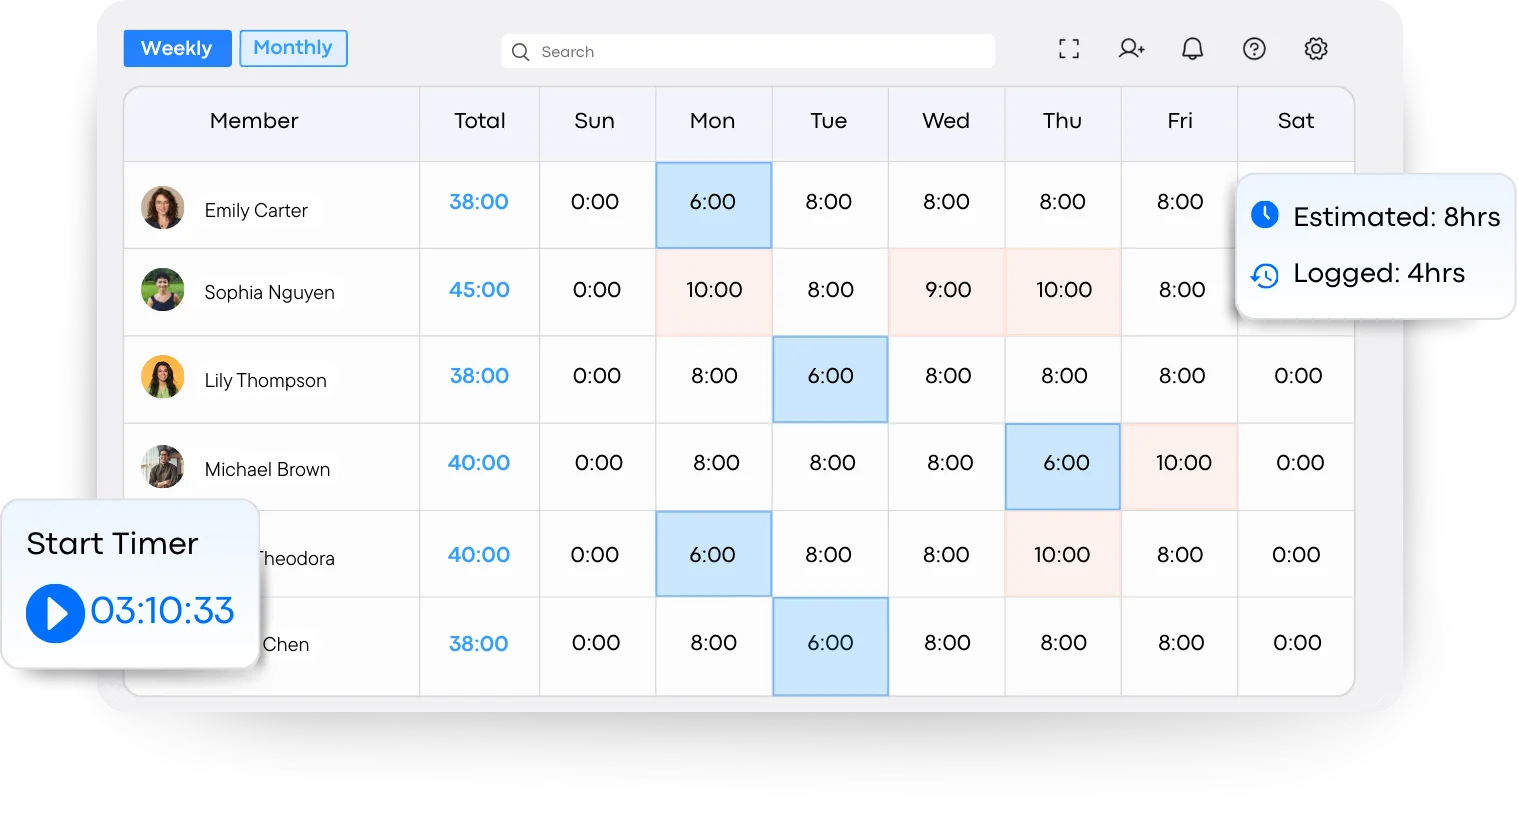Image resolution: width=1518 pixels, height=816 pixels.
Task: Select Emily Carter's Monday 6:00 cell
Action: point(713,203)
